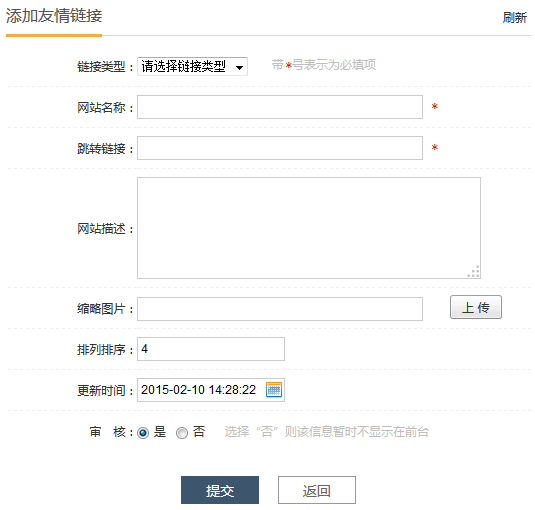Select the 是 radio button for 审核
Viewport: 535px width, 510px height.
143,433
